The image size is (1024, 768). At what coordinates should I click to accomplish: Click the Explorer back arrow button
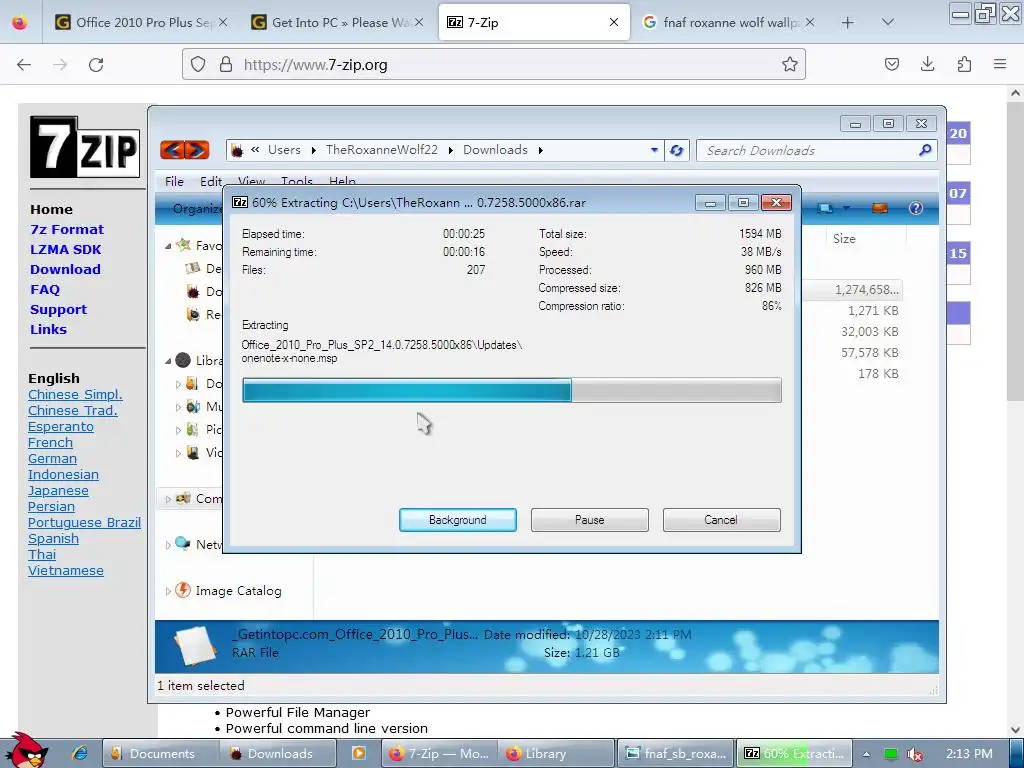(x=172, y=150)
